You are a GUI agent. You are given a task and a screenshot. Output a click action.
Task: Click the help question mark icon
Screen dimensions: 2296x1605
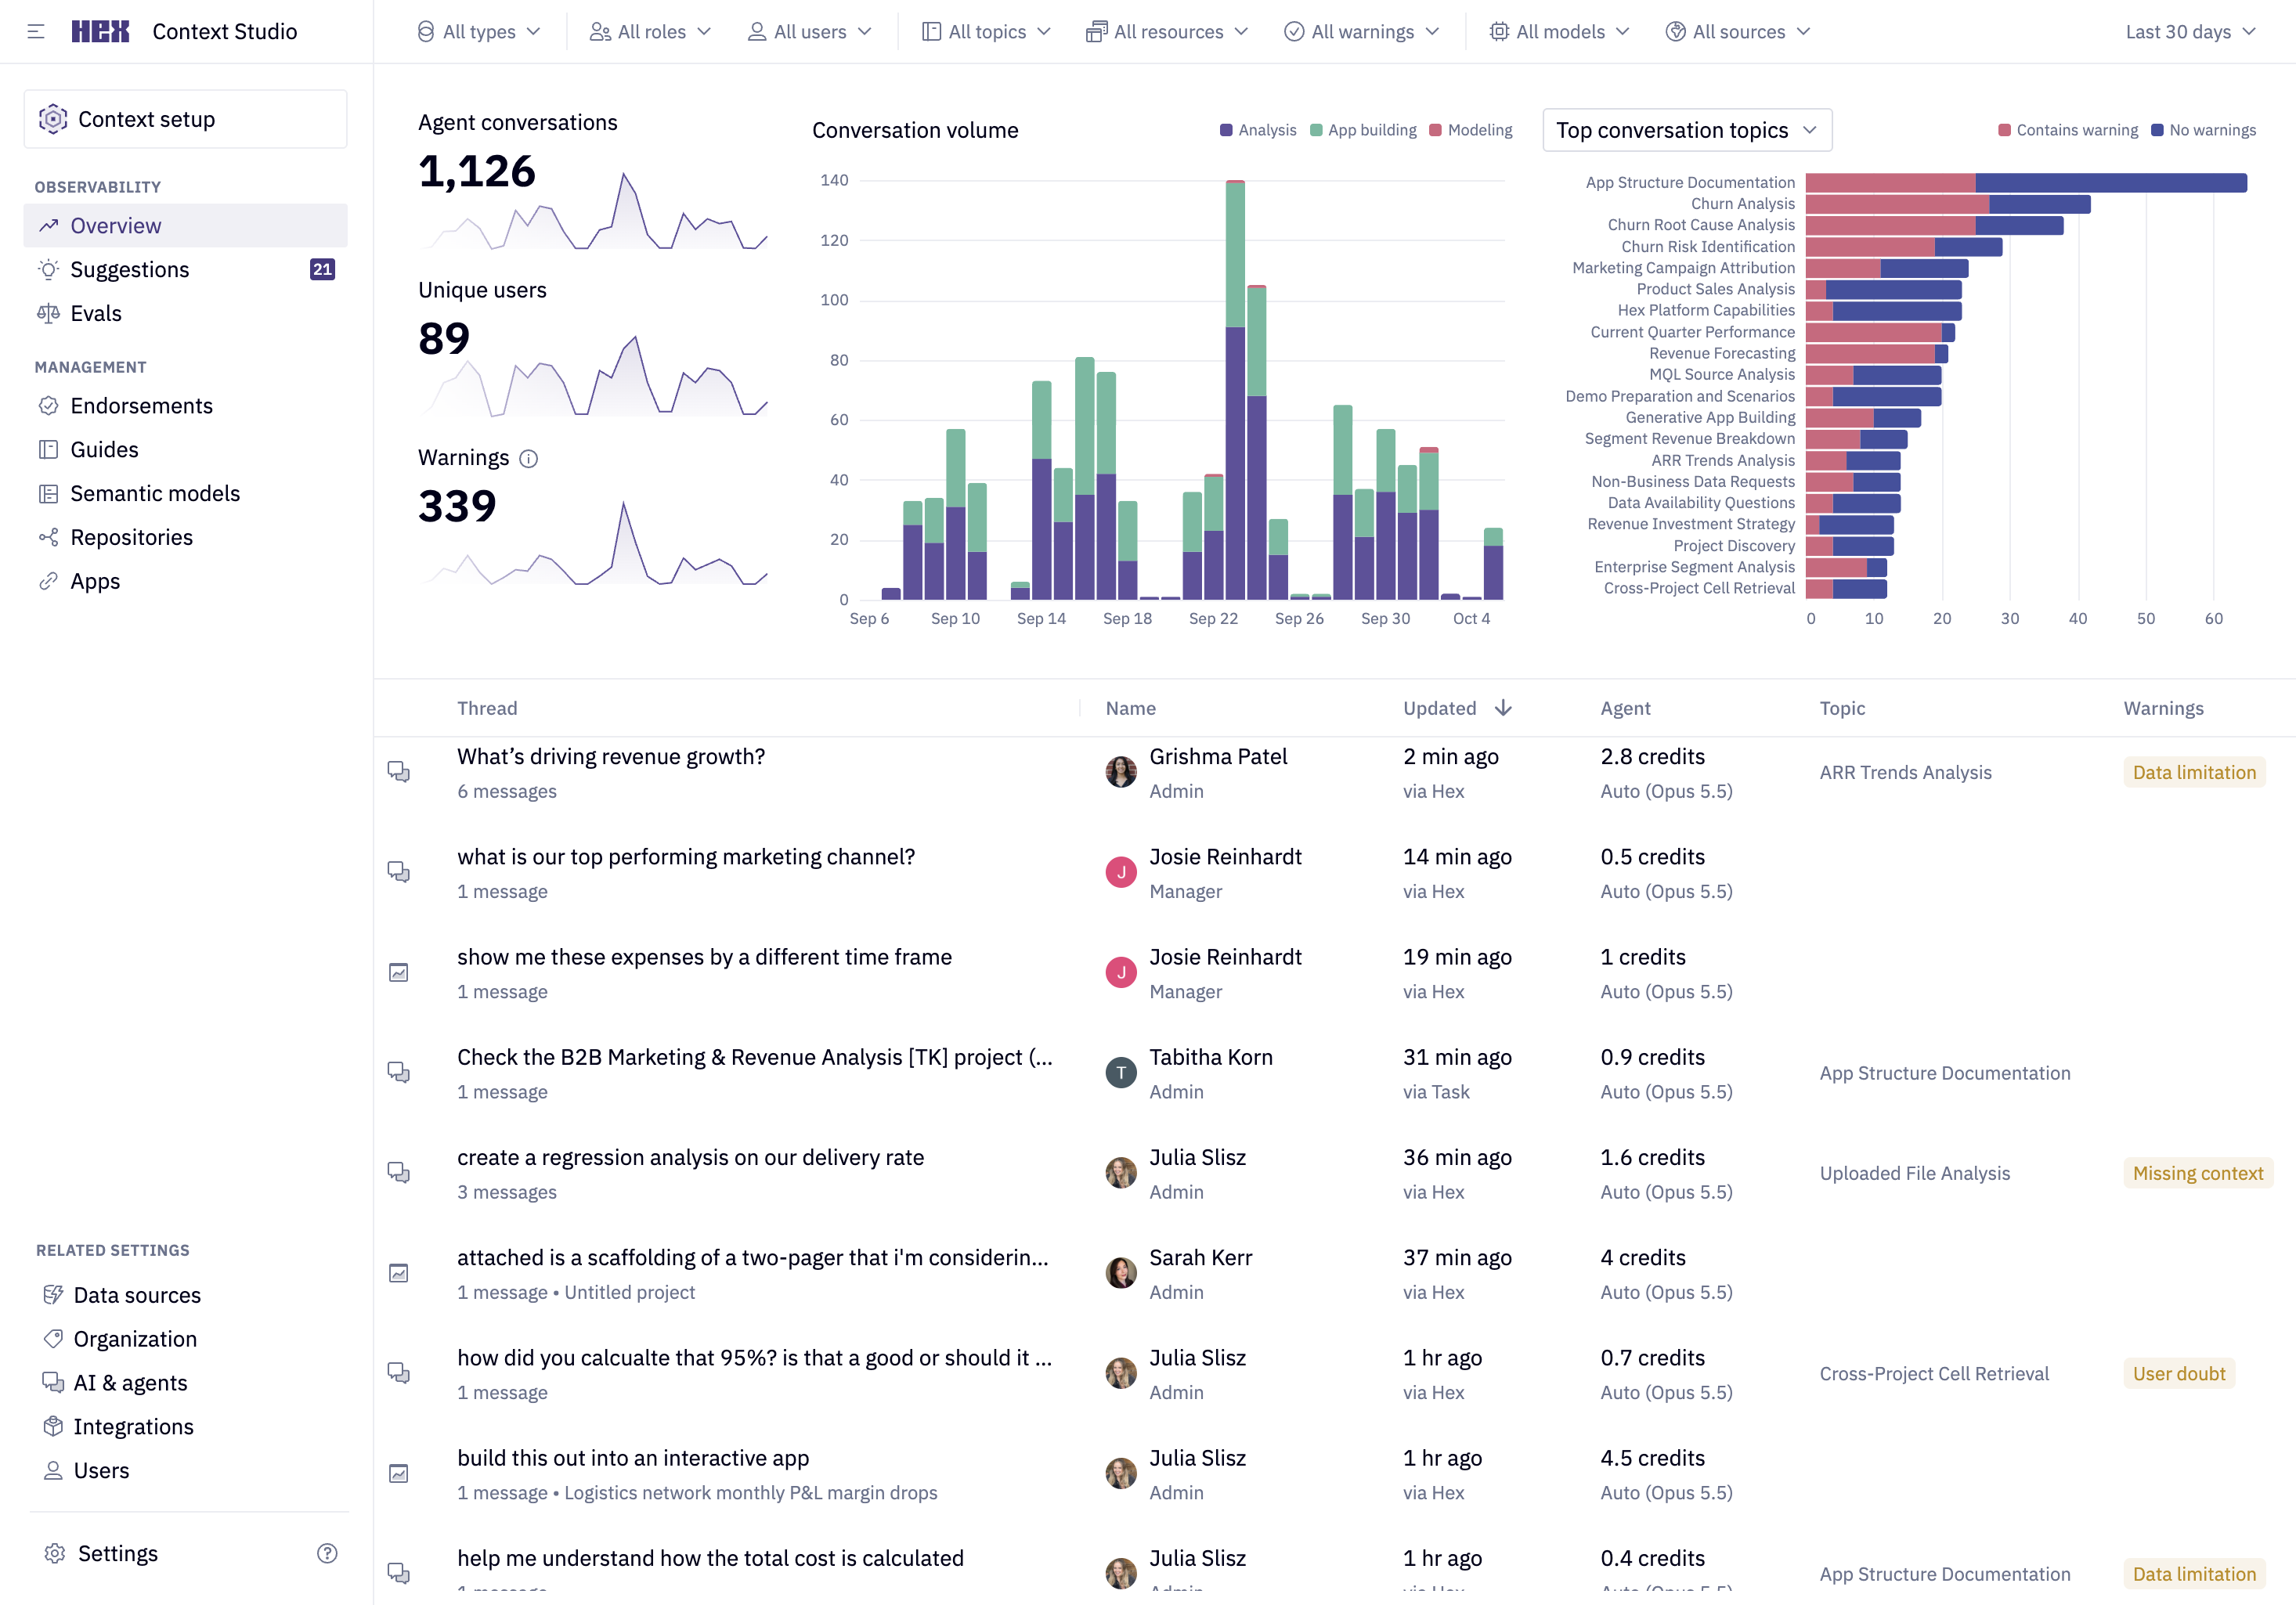[x=327, y=1553]
